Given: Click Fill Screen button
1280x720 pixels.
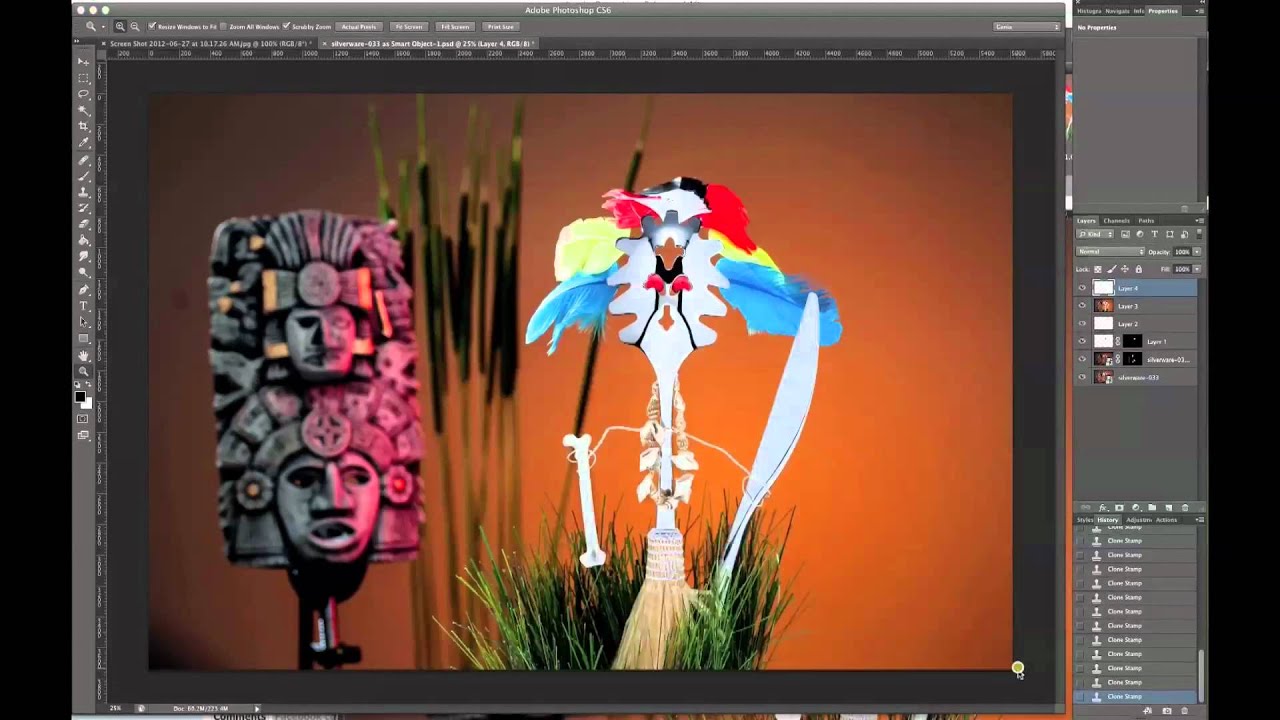Looking at the screenshot, I should tap(455, 26).
